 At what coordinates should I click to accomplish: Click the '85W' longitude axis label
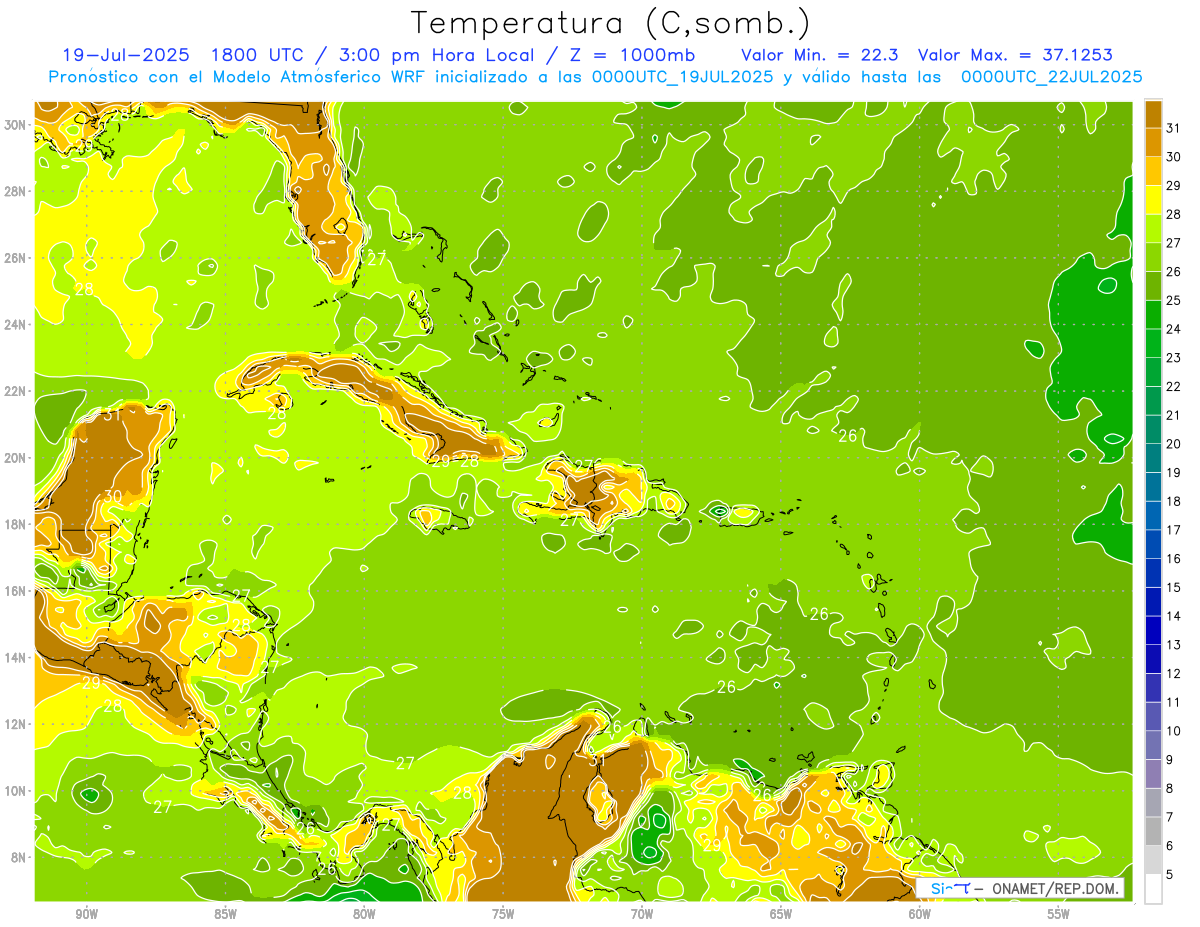225,914
